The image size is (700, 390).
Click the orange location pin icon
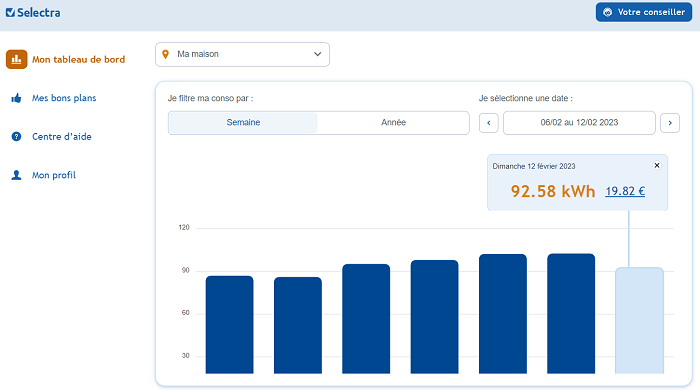point(166,54)
